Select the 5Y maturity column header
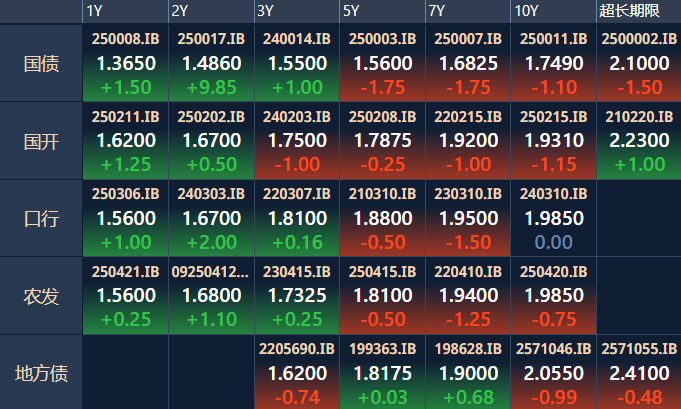The height and width of the screenshot is (409, 681). [351, 11]
